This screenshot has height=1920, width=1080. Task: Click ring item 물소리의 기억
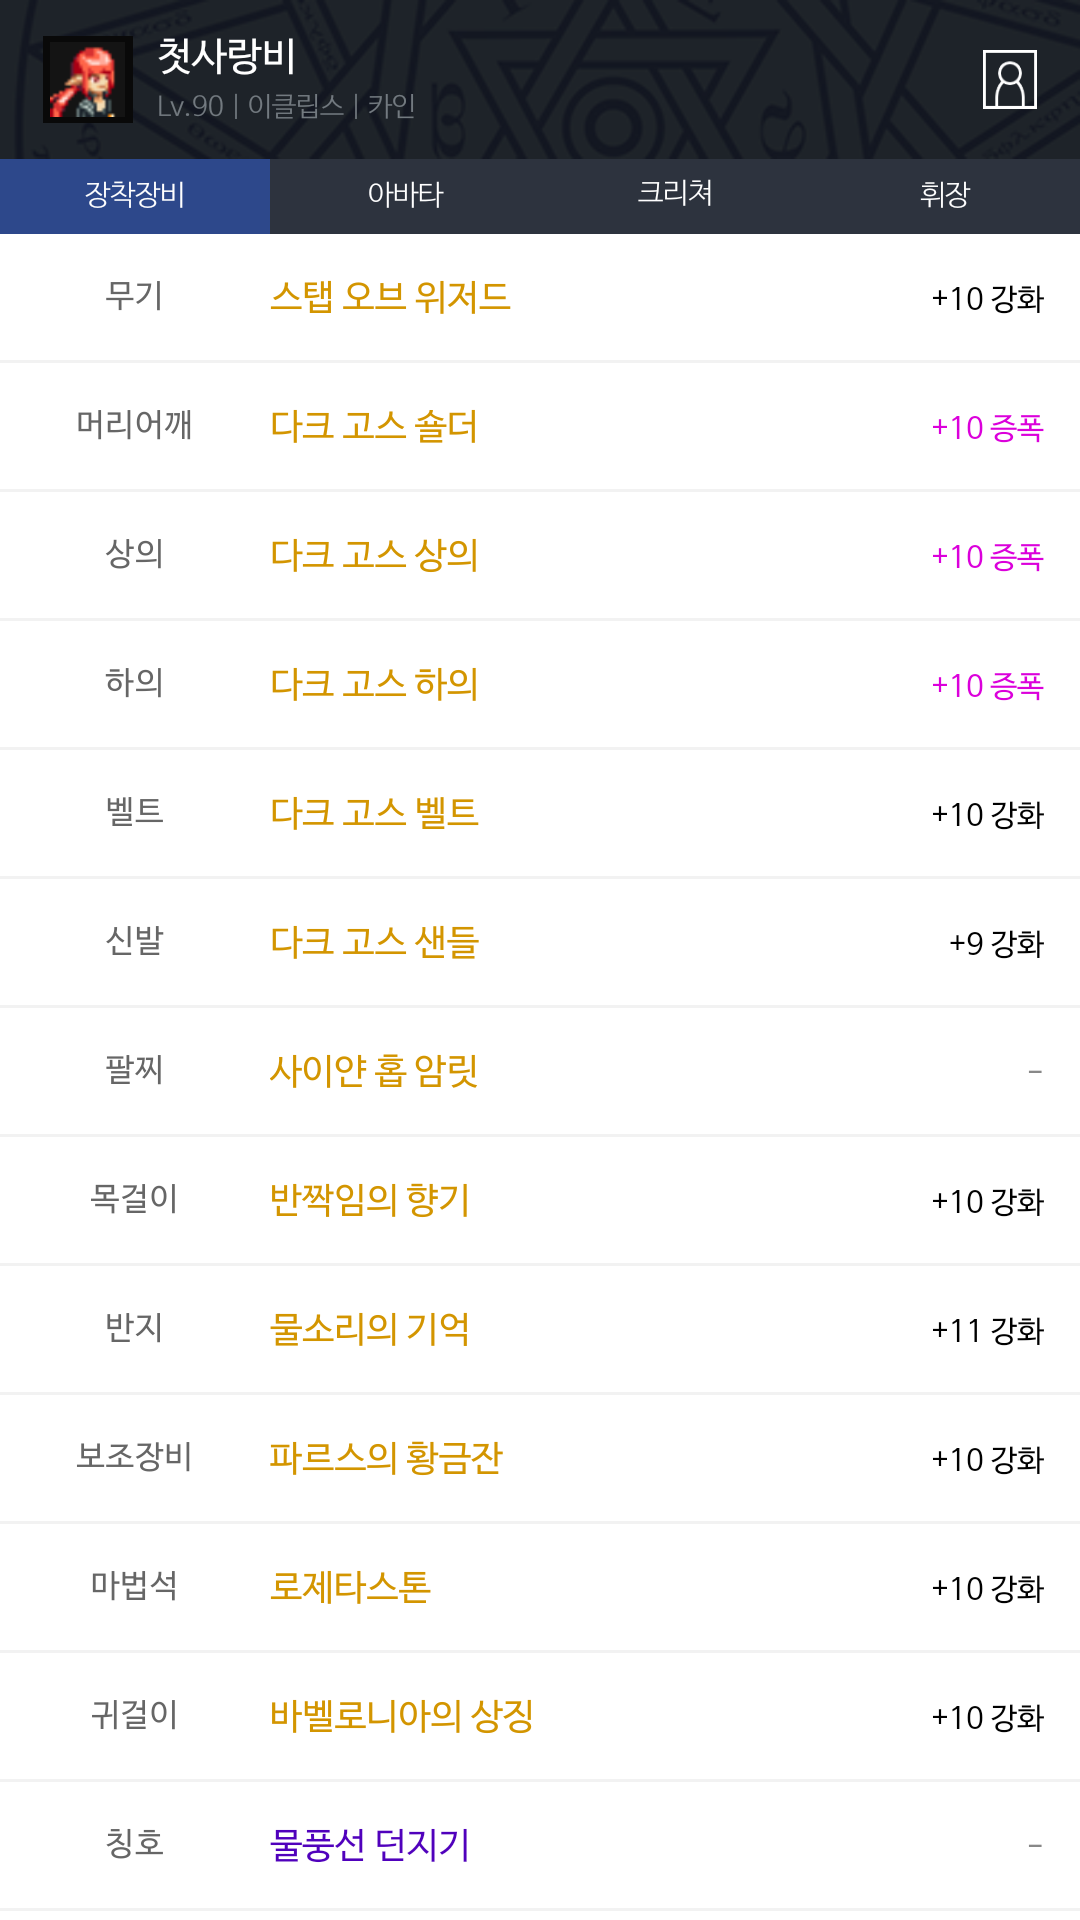(x=370, y=1329)
